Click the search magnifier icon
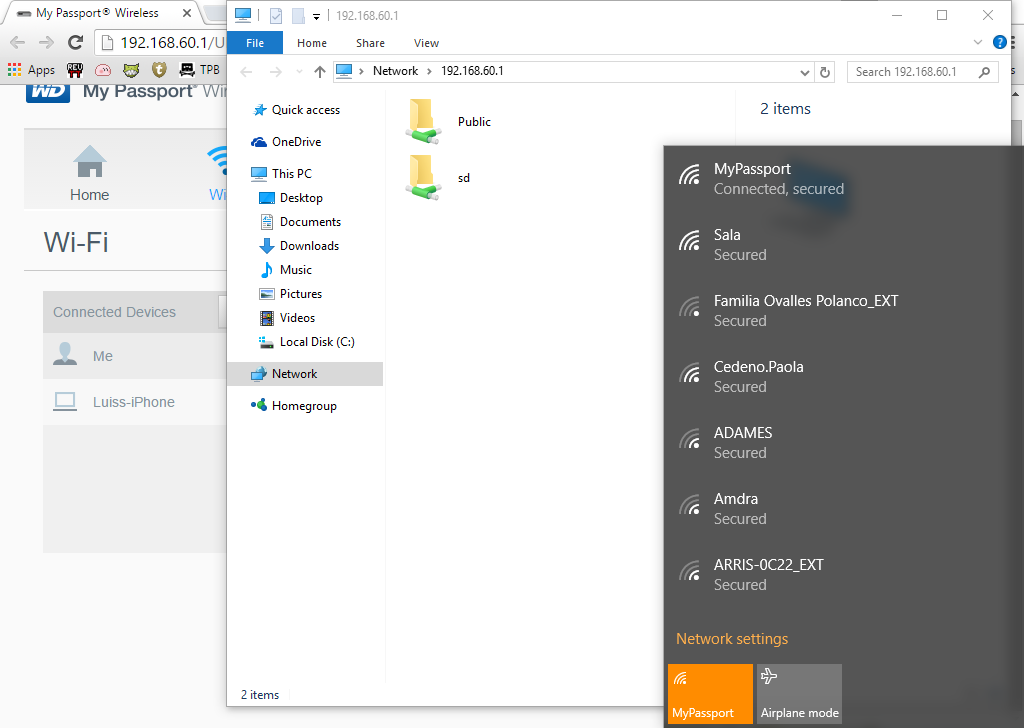1024x728 pixels. pos(984,72)
